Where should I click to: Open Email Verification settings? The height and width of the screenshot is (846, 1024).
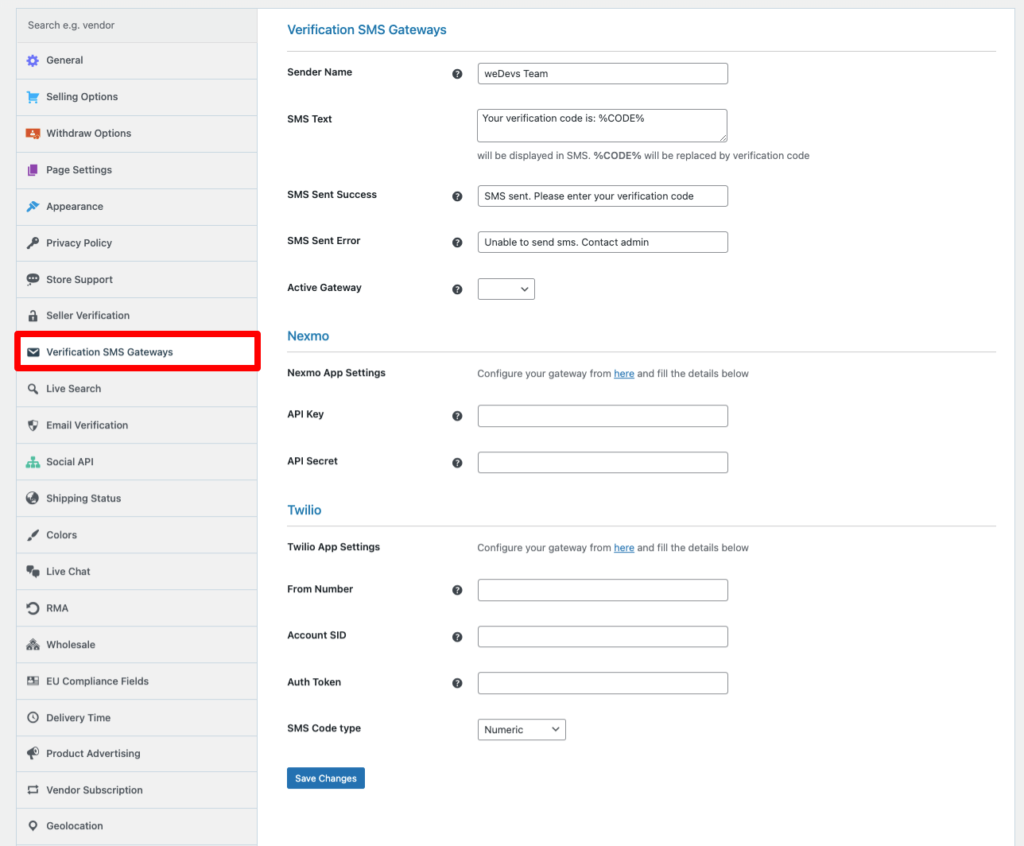click(136, 425)
